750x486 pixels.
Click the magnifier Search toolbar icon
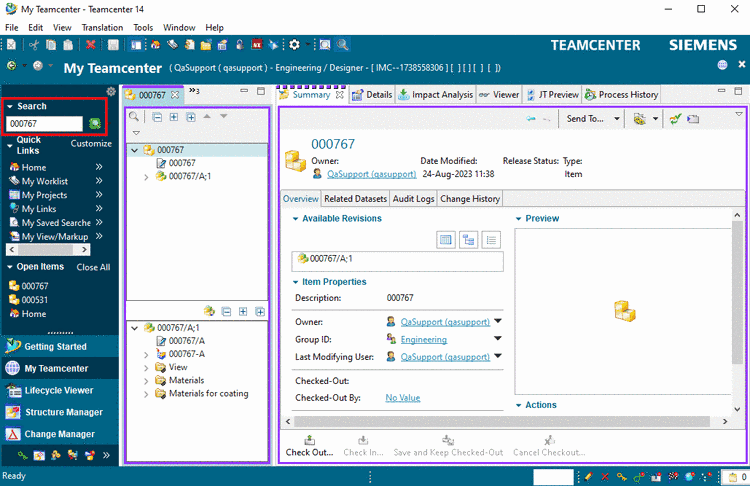point(342,45)
